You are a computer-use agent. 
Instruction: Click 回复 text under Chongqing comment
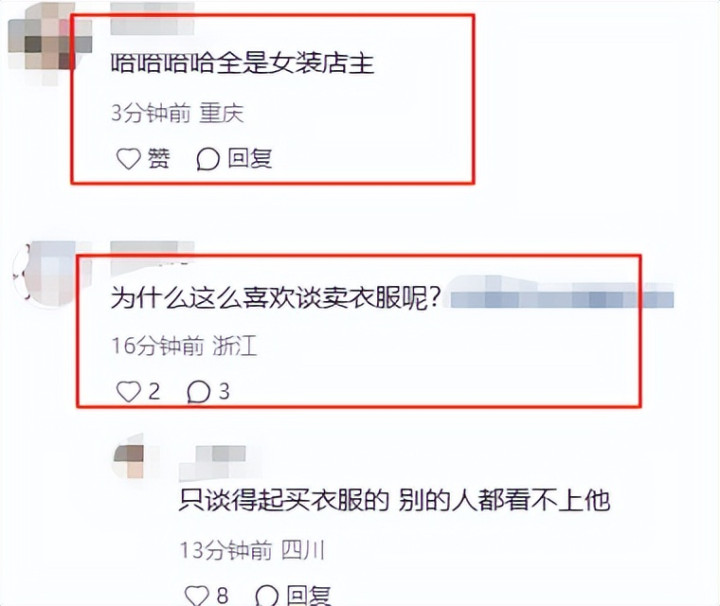point(250,159)
